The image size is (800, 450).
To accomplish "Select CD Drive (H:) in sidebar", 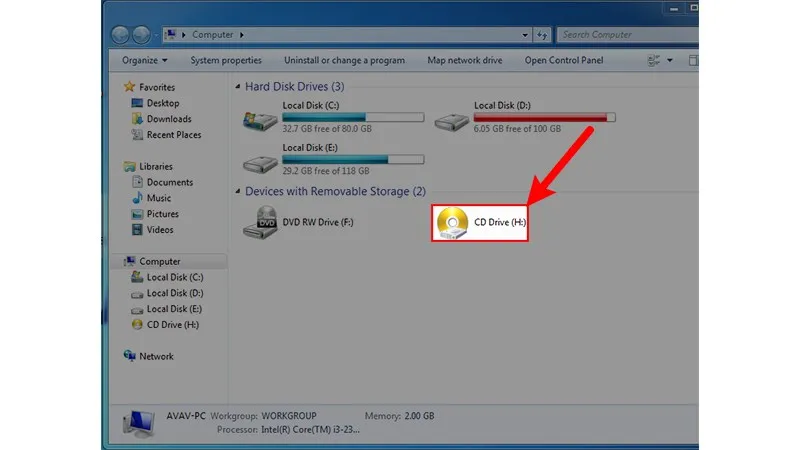I will [x=172, y=324].
